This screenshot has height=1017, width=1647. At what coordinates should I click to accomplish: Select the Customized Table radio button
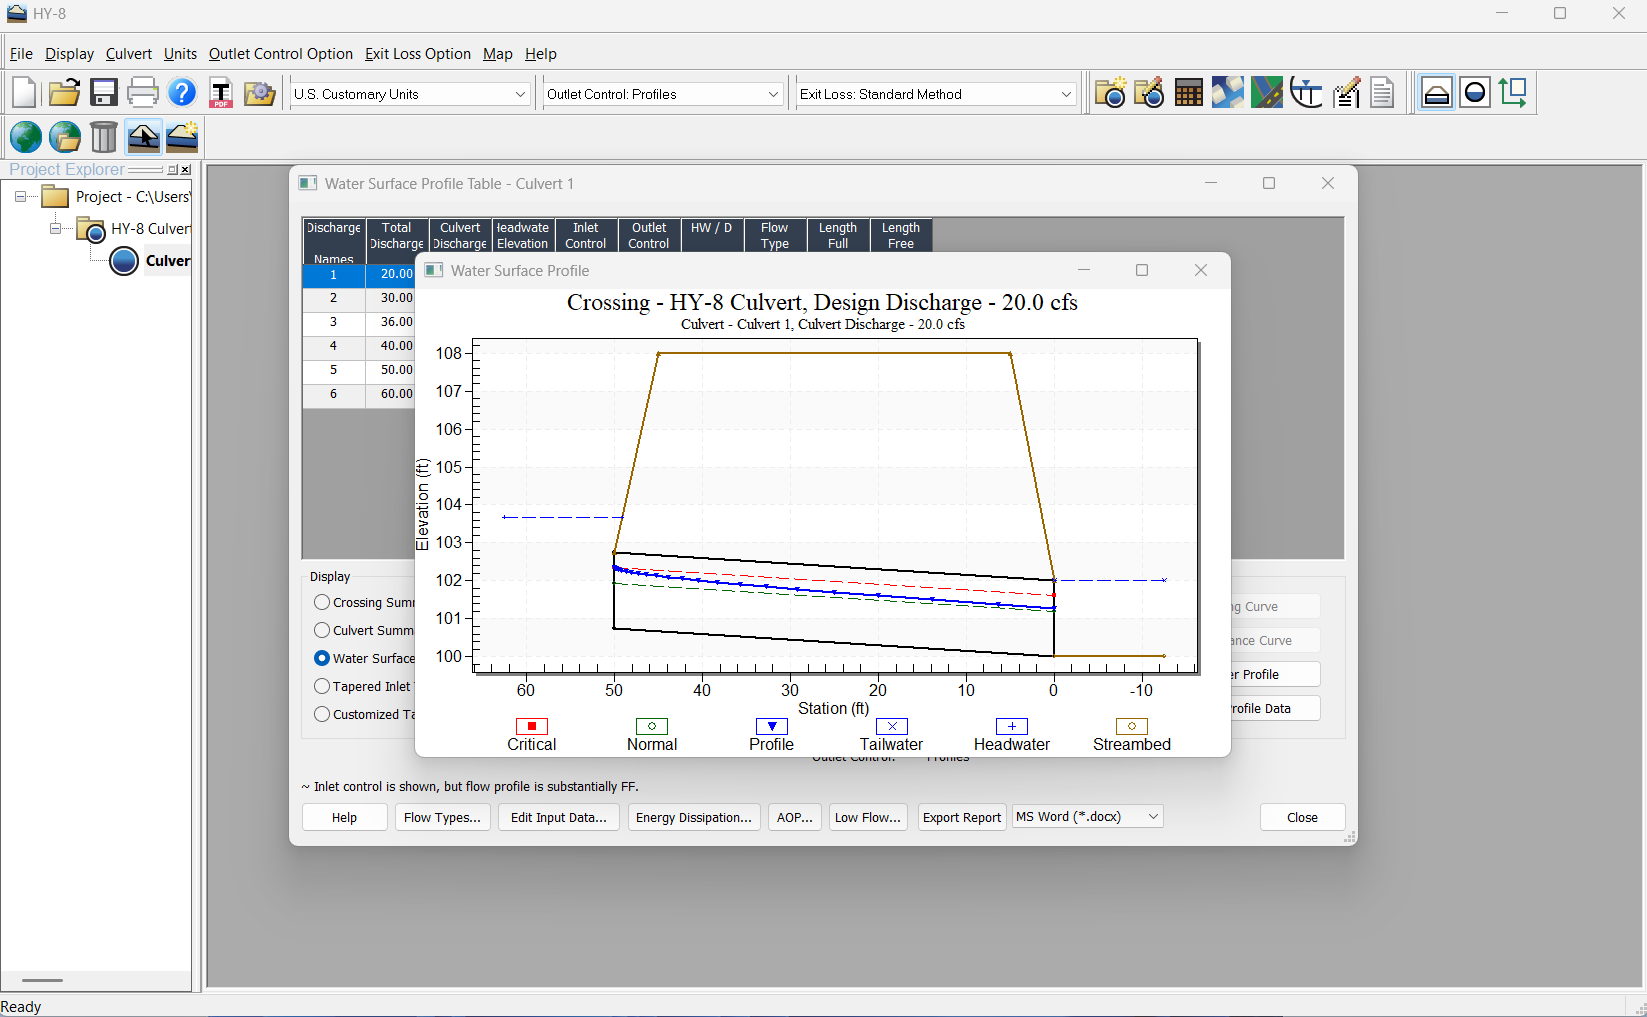pos(322,714)
